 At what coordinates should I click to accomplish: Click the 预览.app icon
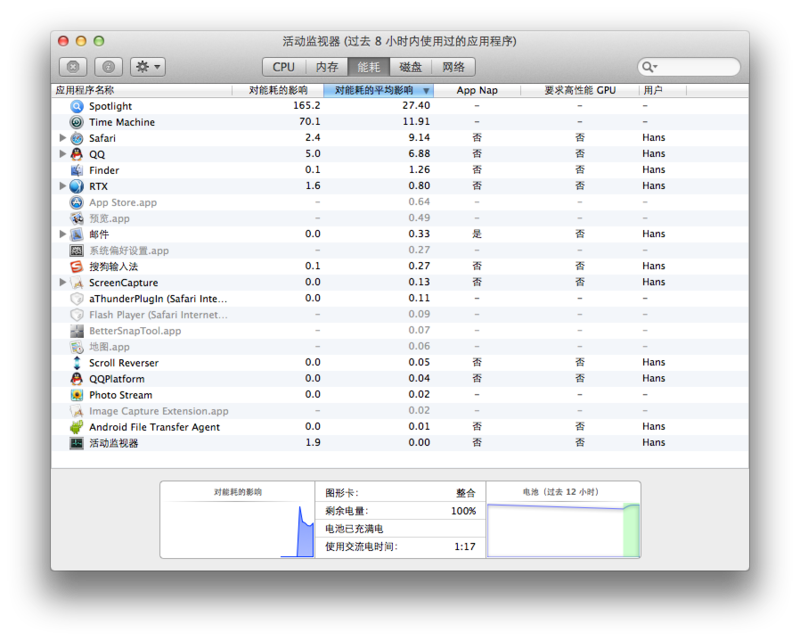(x=77, y=218)
